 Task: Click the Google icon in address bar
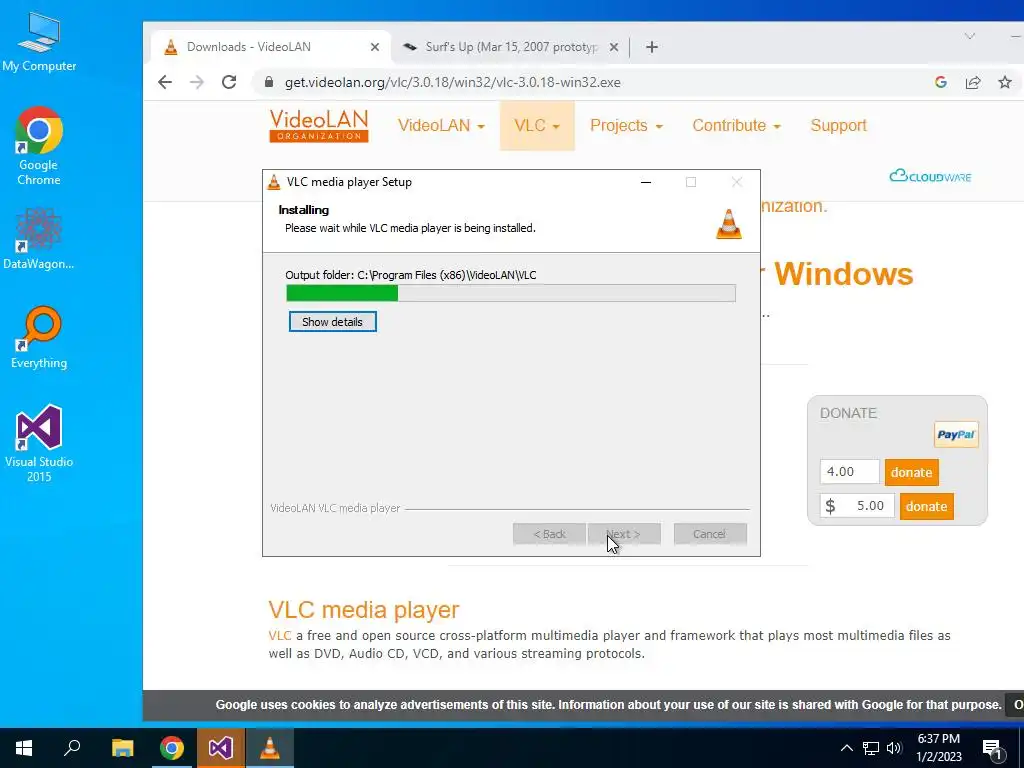940,82
